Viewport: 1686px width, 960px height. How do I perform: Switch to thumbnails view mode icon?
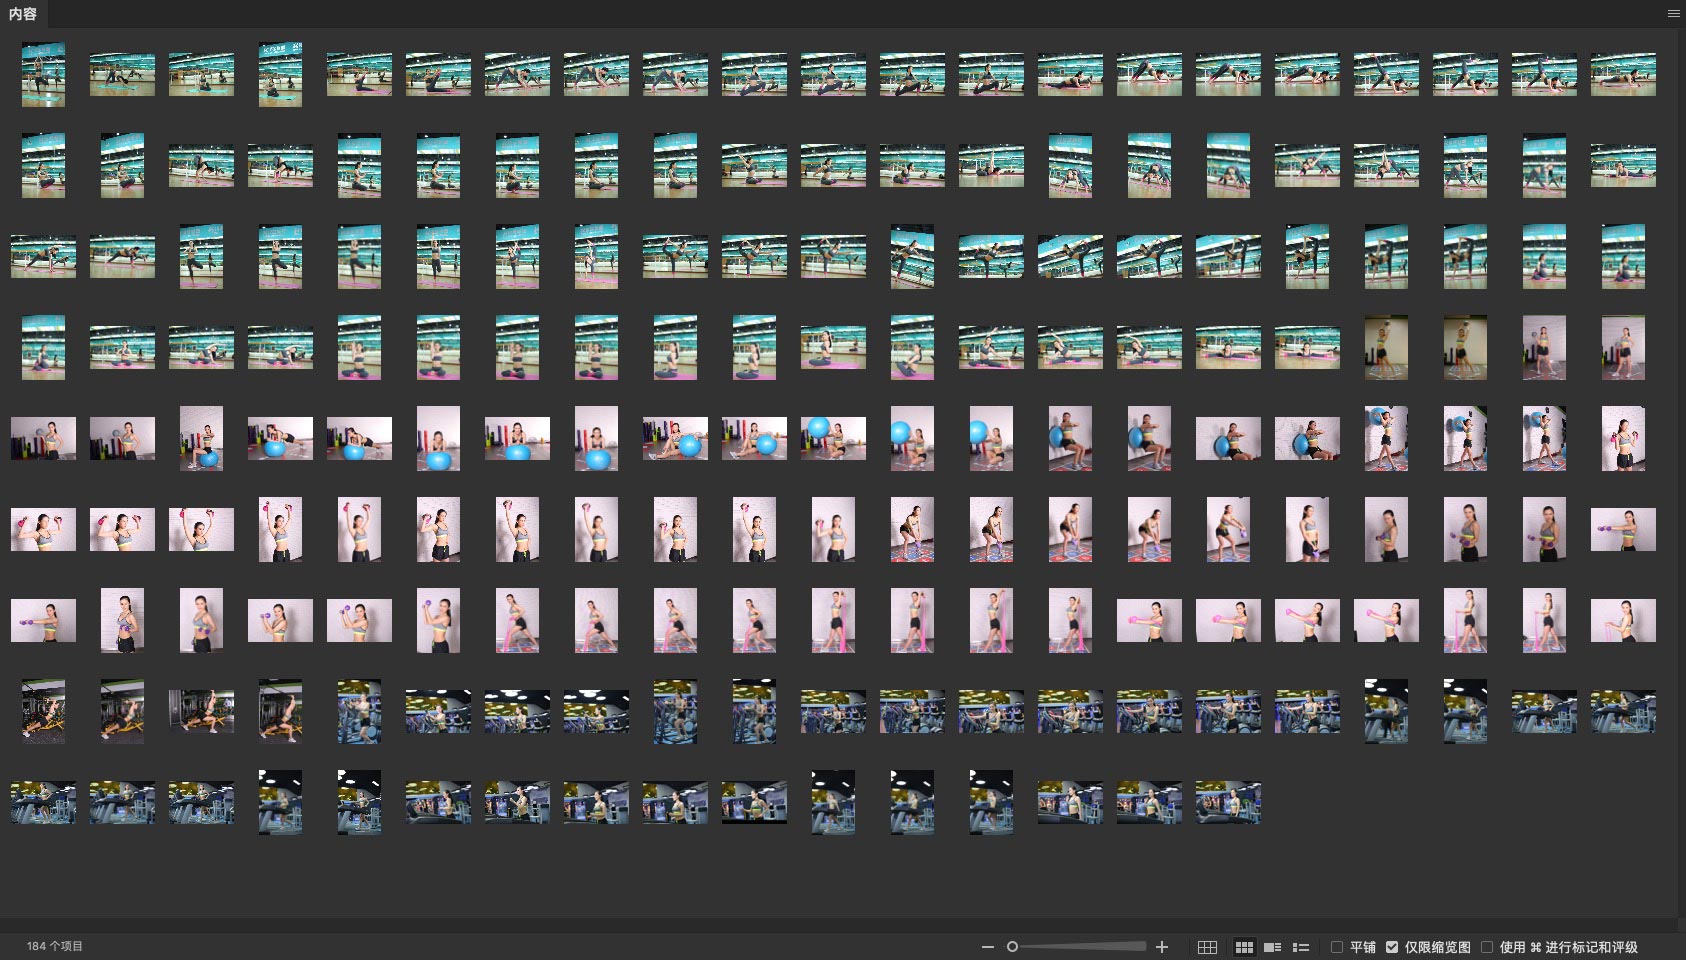(1244, 947)
